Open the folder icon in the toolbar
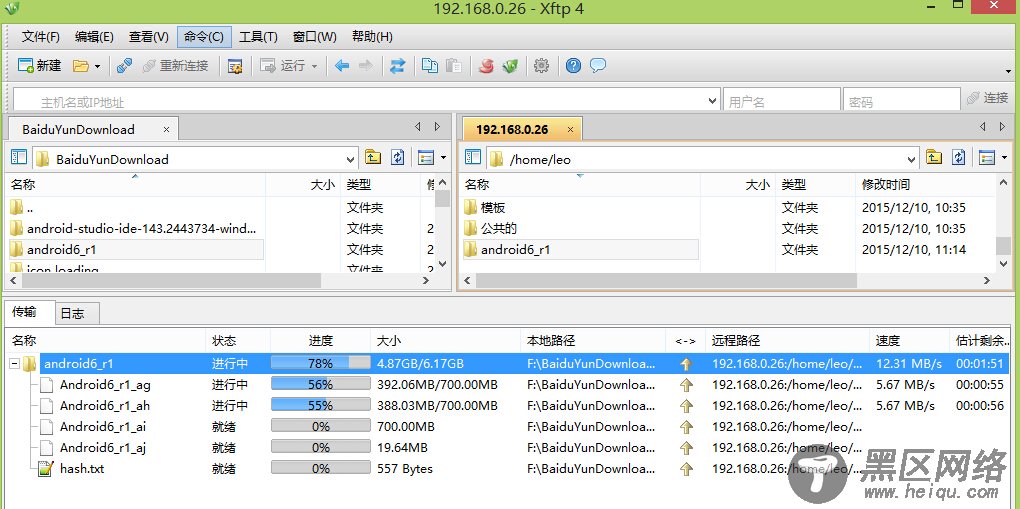Image resolution: width=1020 pixels, height=509 pixels. (x=81, y=66)
